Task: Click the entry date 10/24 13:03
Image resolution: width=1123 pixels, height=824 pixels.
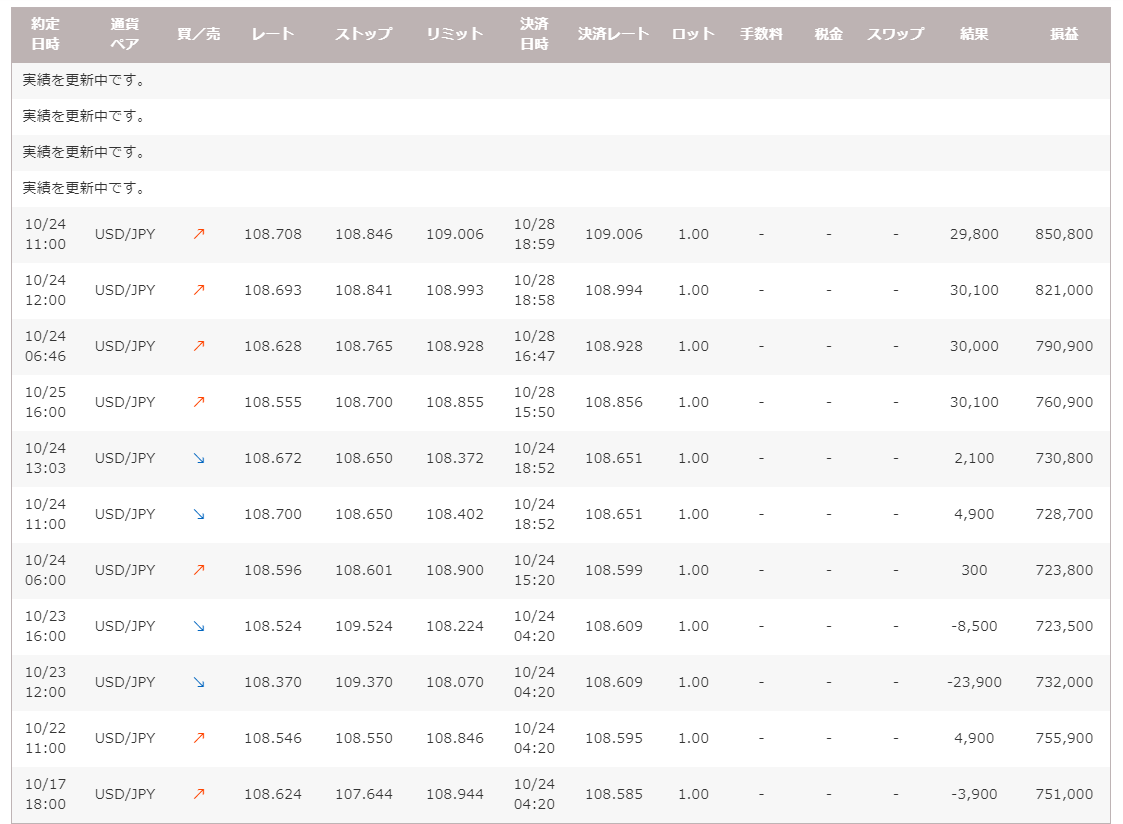Action: pyautogui.click(x=45, y=458)
